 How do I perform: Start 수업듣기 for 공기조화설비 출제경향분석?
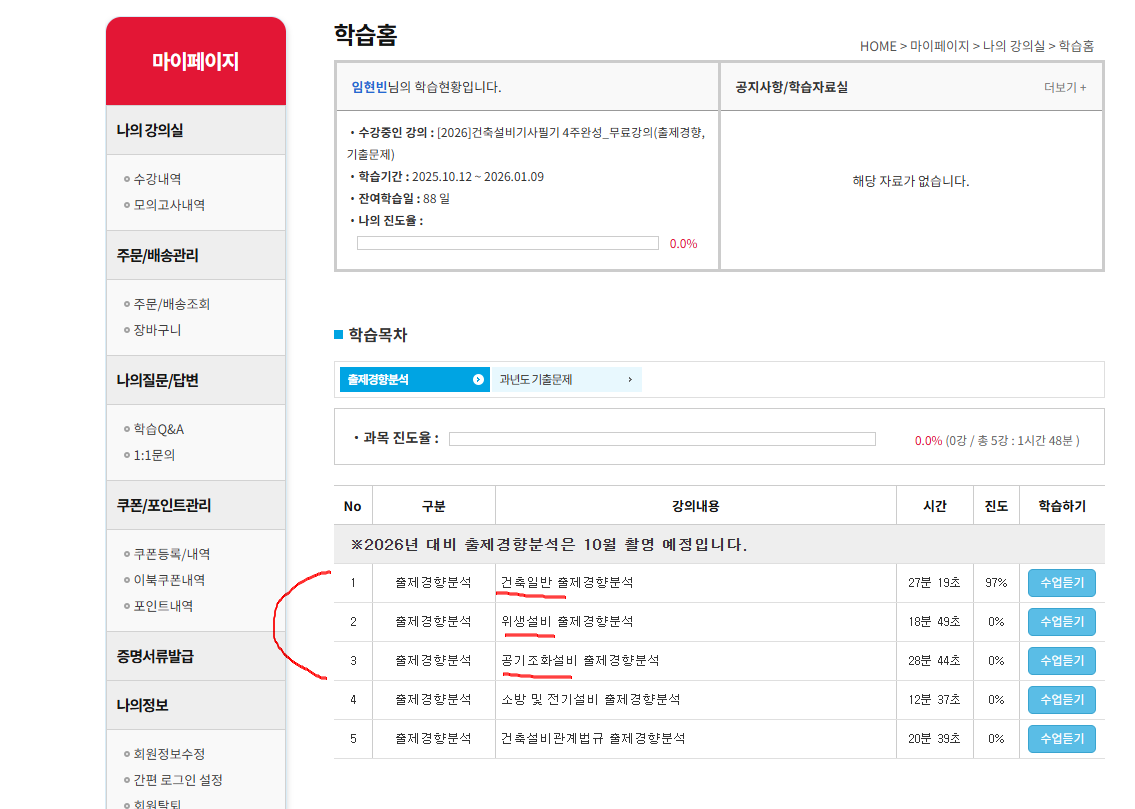click(x=1061, y=661)
